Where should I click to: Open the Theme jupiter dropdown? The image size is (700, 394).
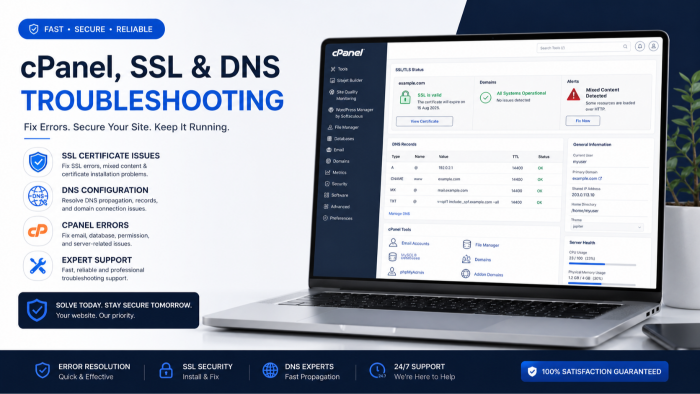coord(607,227)
